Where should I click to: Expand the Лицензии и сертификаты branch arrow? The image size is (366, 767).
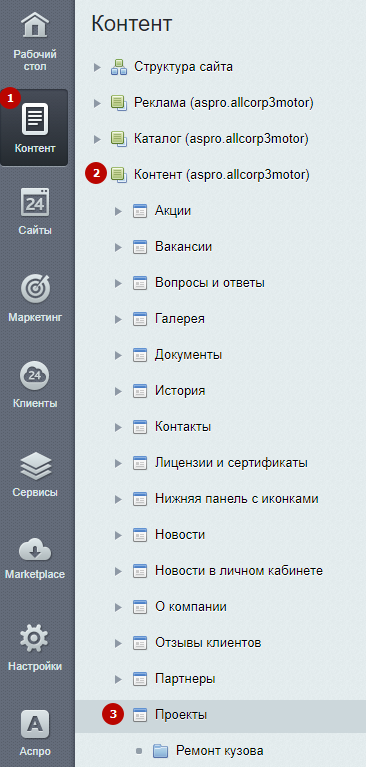pos(118,463)
